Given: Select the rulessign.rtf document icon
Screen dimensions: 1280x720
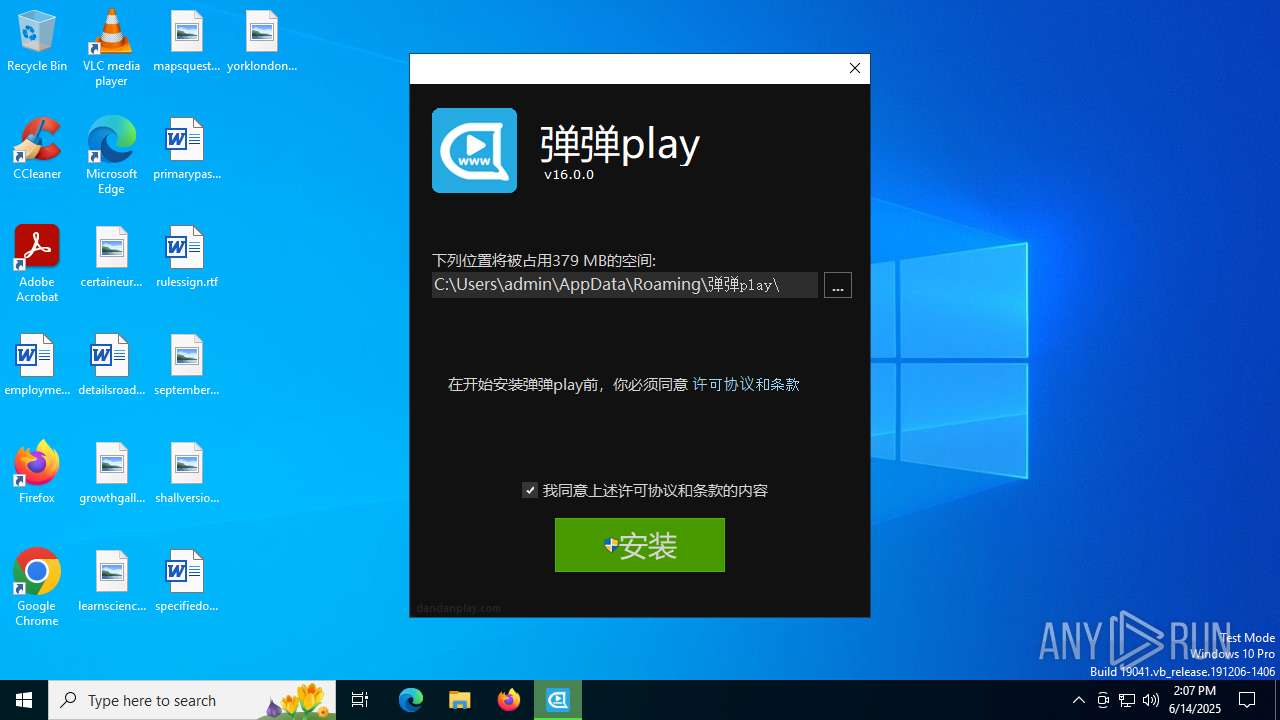Looking at the screenshot, I should point(186,257).
